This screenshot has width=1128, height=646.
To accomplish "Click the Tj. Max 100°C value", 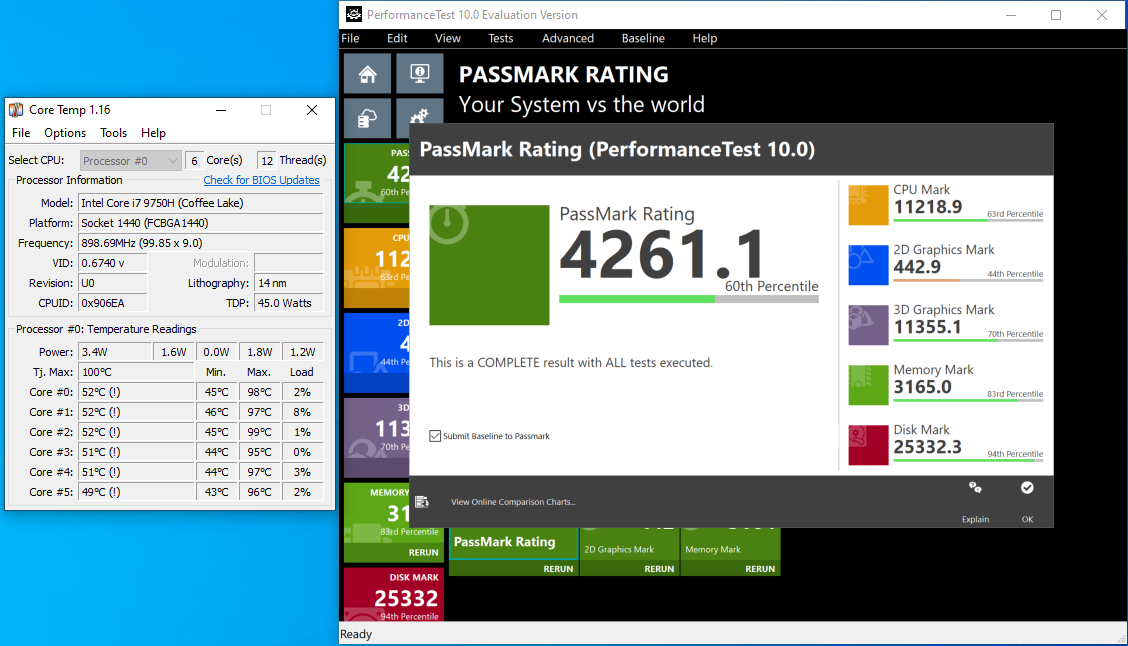I will coord(136,372).
